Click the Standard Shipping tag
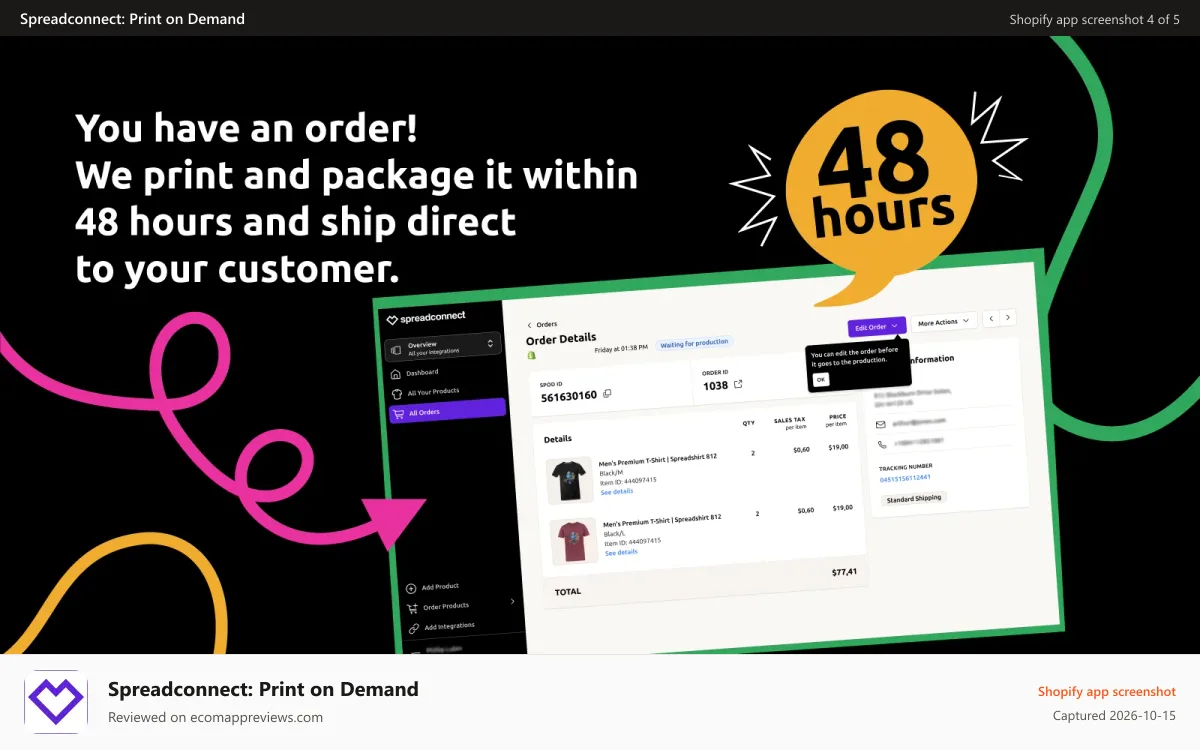 [914, 498]
